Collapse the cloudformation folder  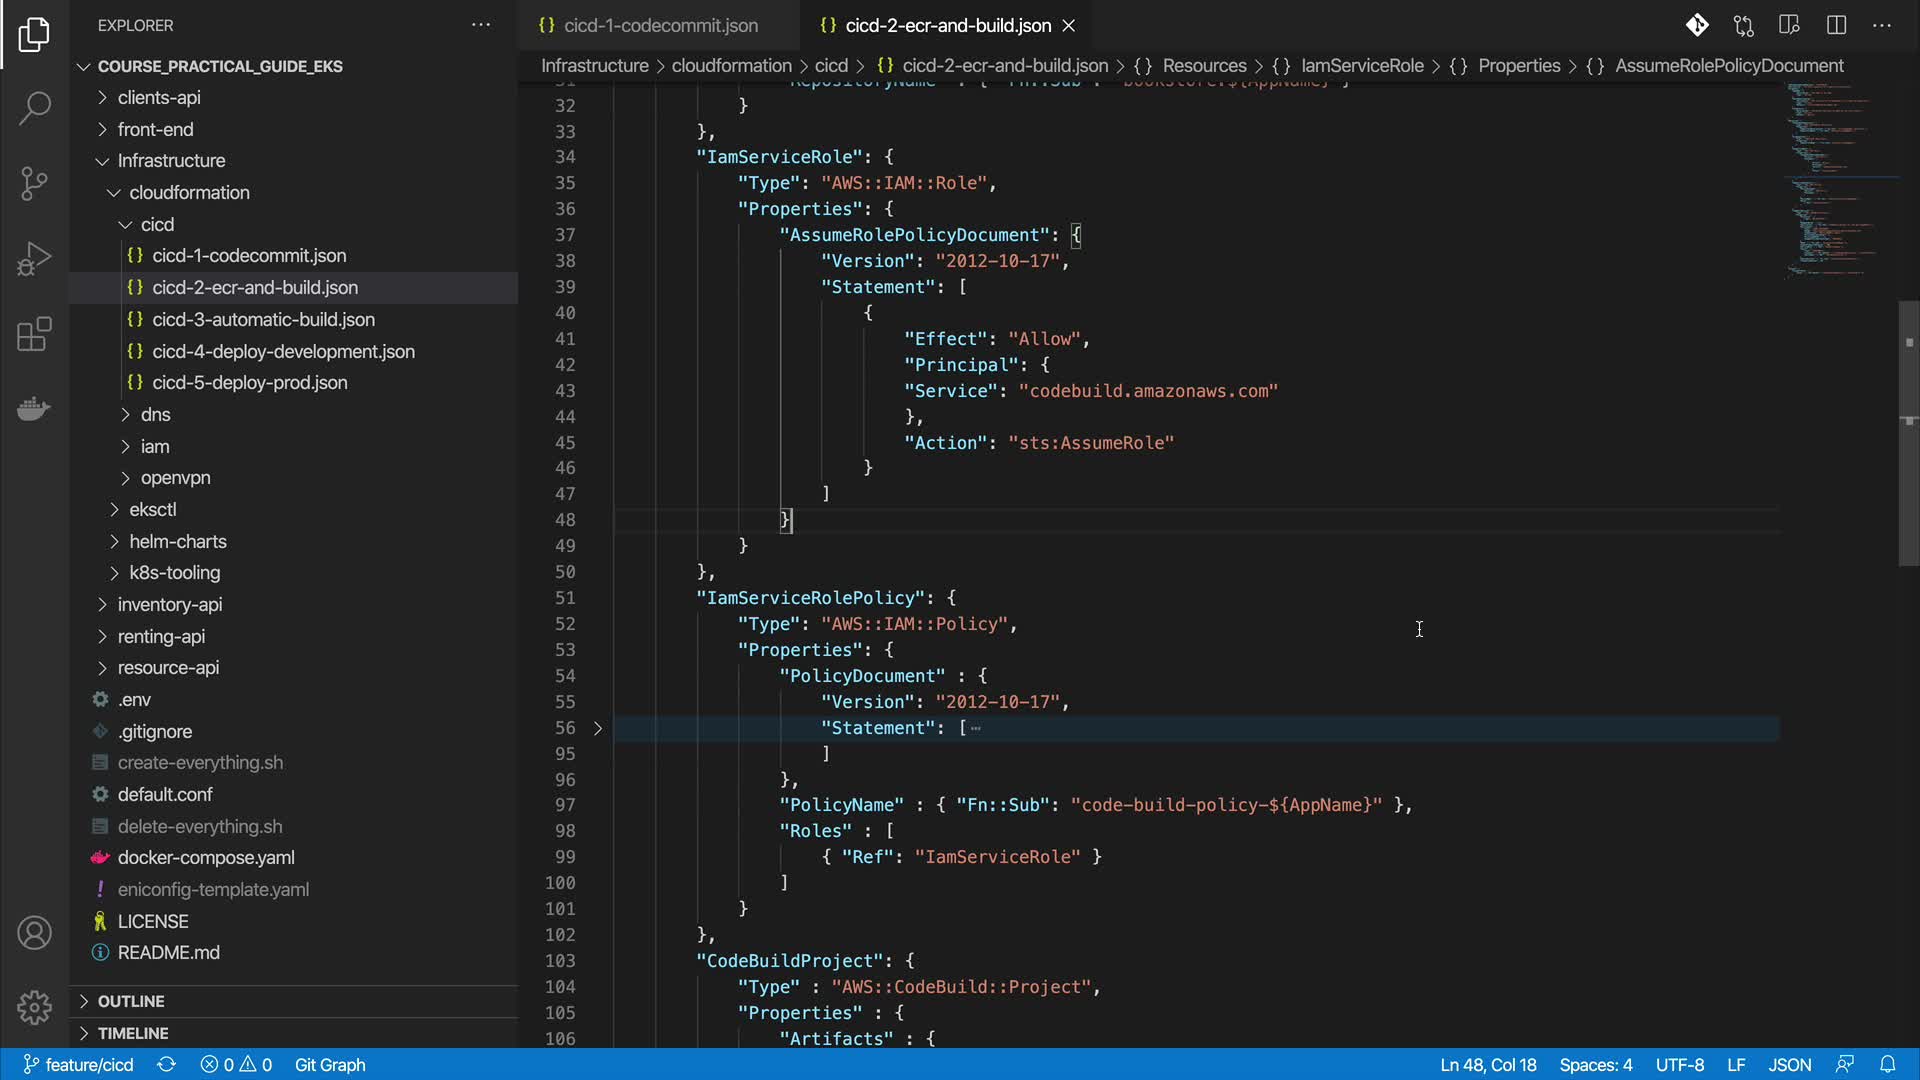(188, 192)
